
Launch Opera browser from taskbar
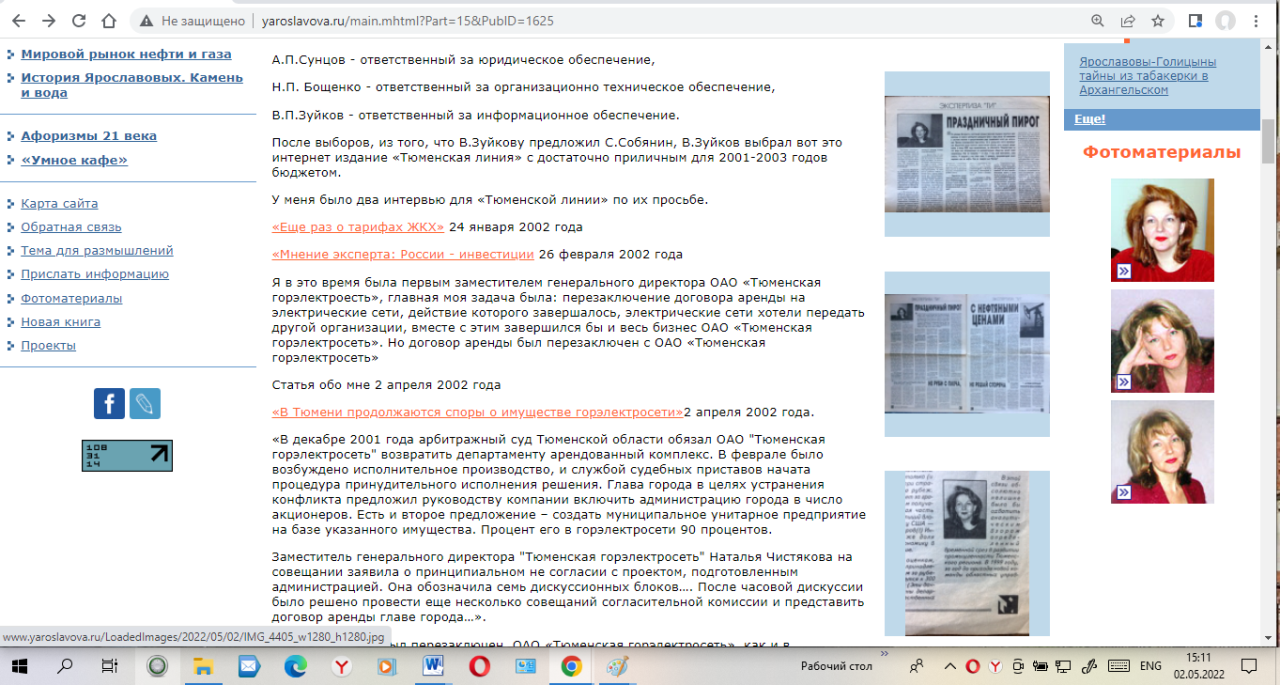(479, 666)
